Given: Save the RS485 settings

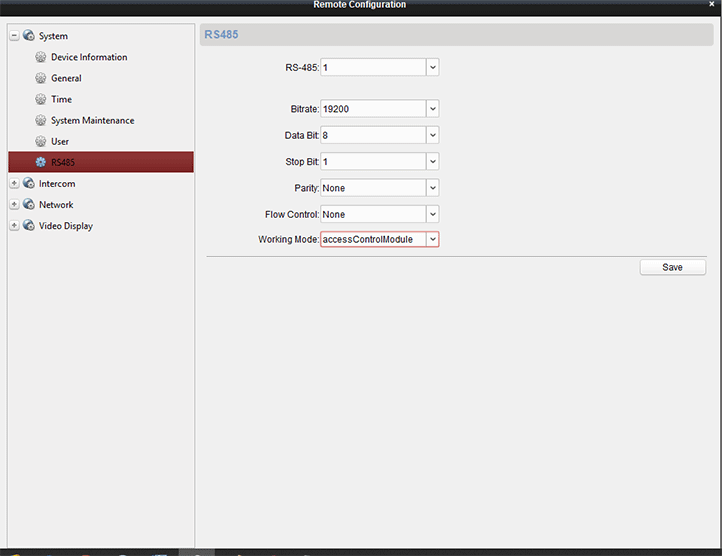Looking at the screenshot, I should tap(672, 267).
